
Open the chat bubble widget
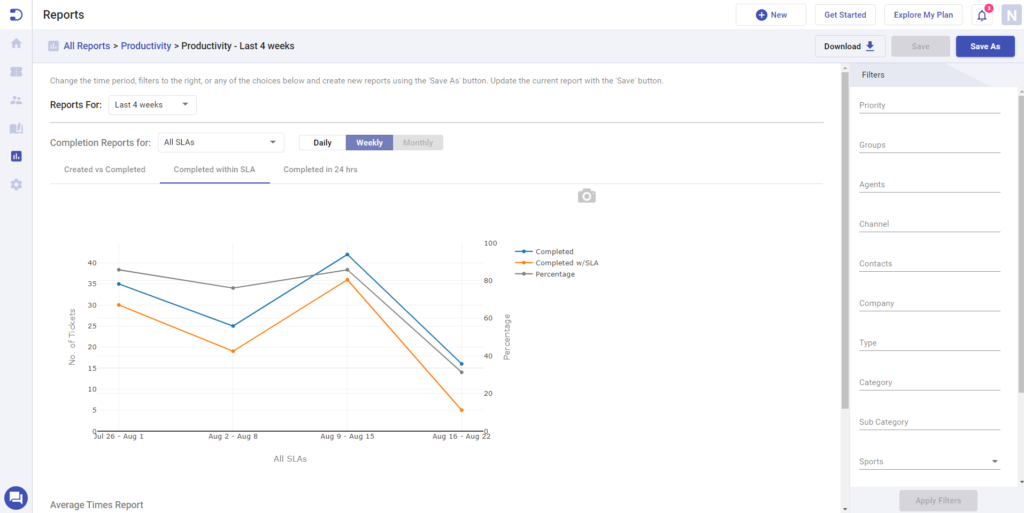click(16, 497)
